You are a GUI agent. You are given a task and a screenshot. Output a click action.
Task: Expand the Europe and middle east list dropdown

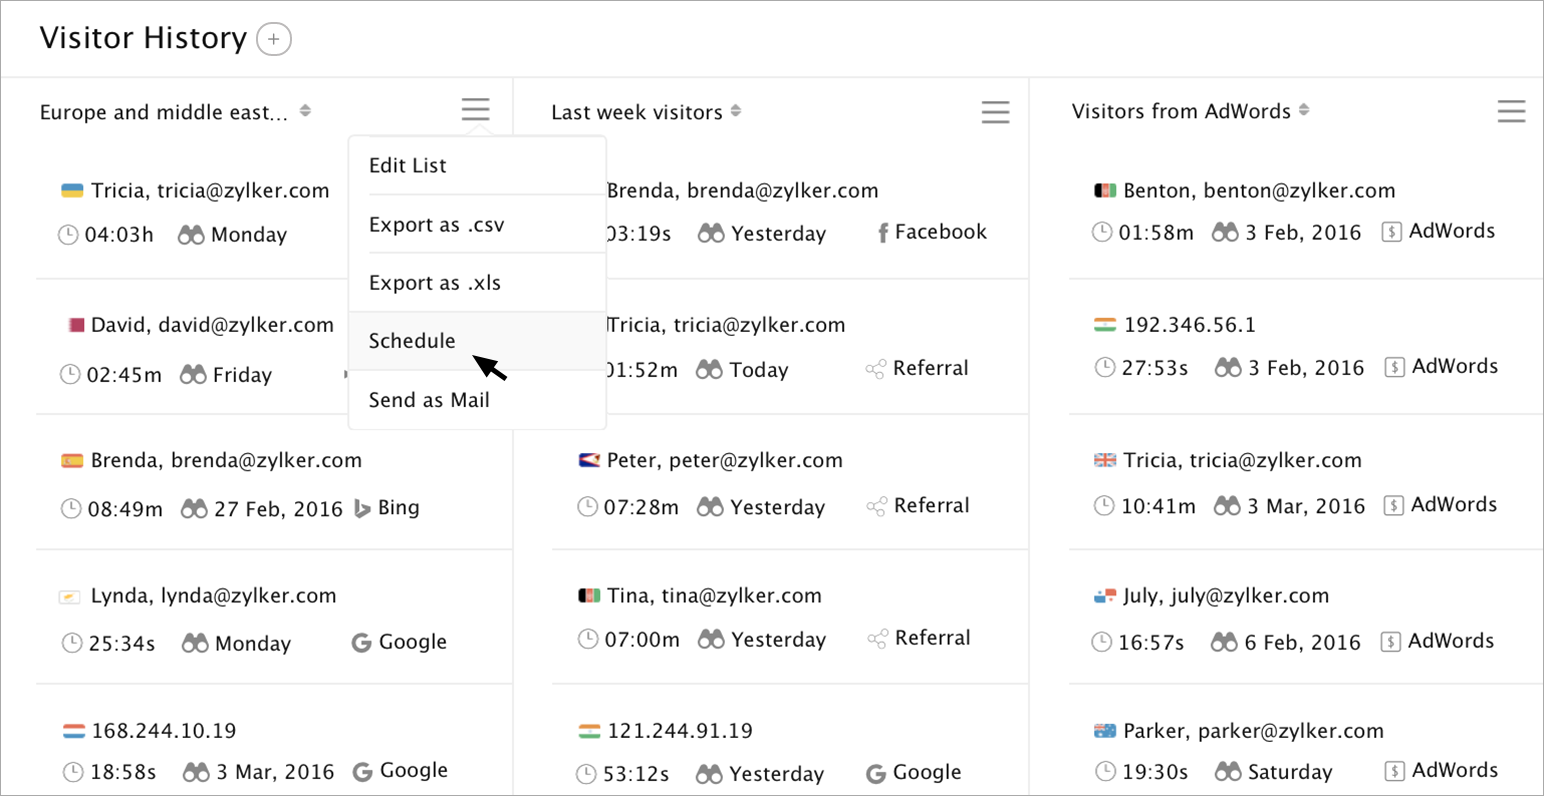click(305, 111)
